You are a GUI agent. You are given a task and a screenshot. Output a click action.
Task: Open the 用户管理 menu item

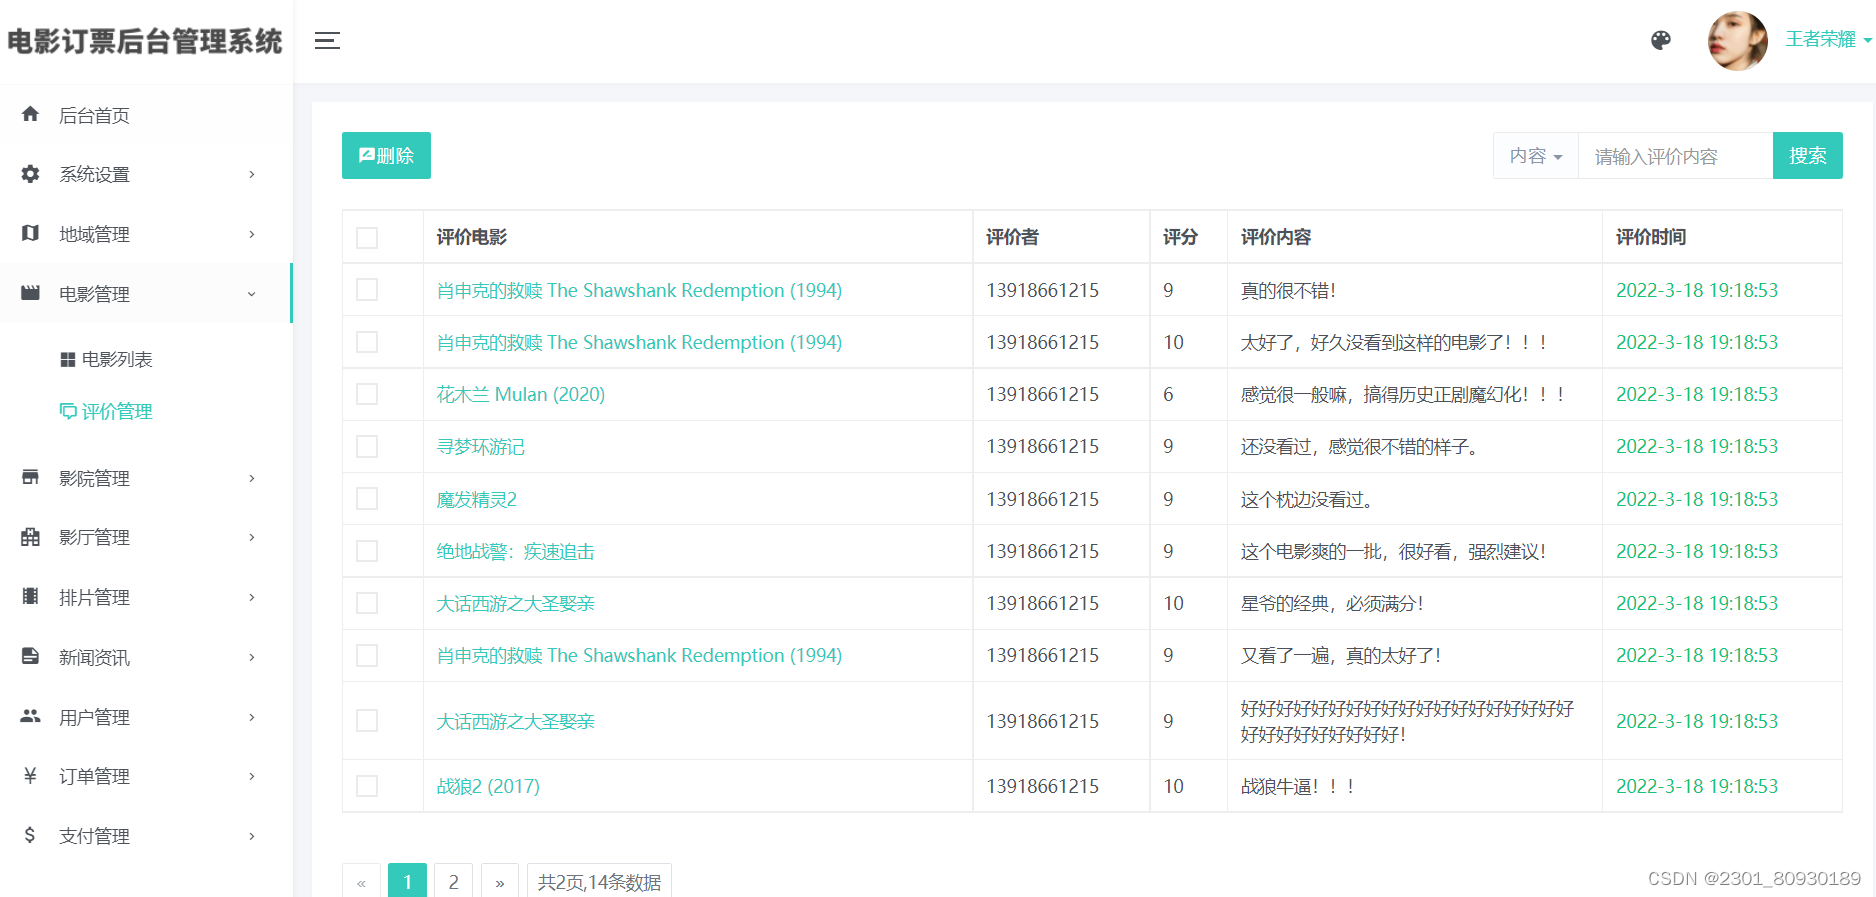(x=146, y=717)
